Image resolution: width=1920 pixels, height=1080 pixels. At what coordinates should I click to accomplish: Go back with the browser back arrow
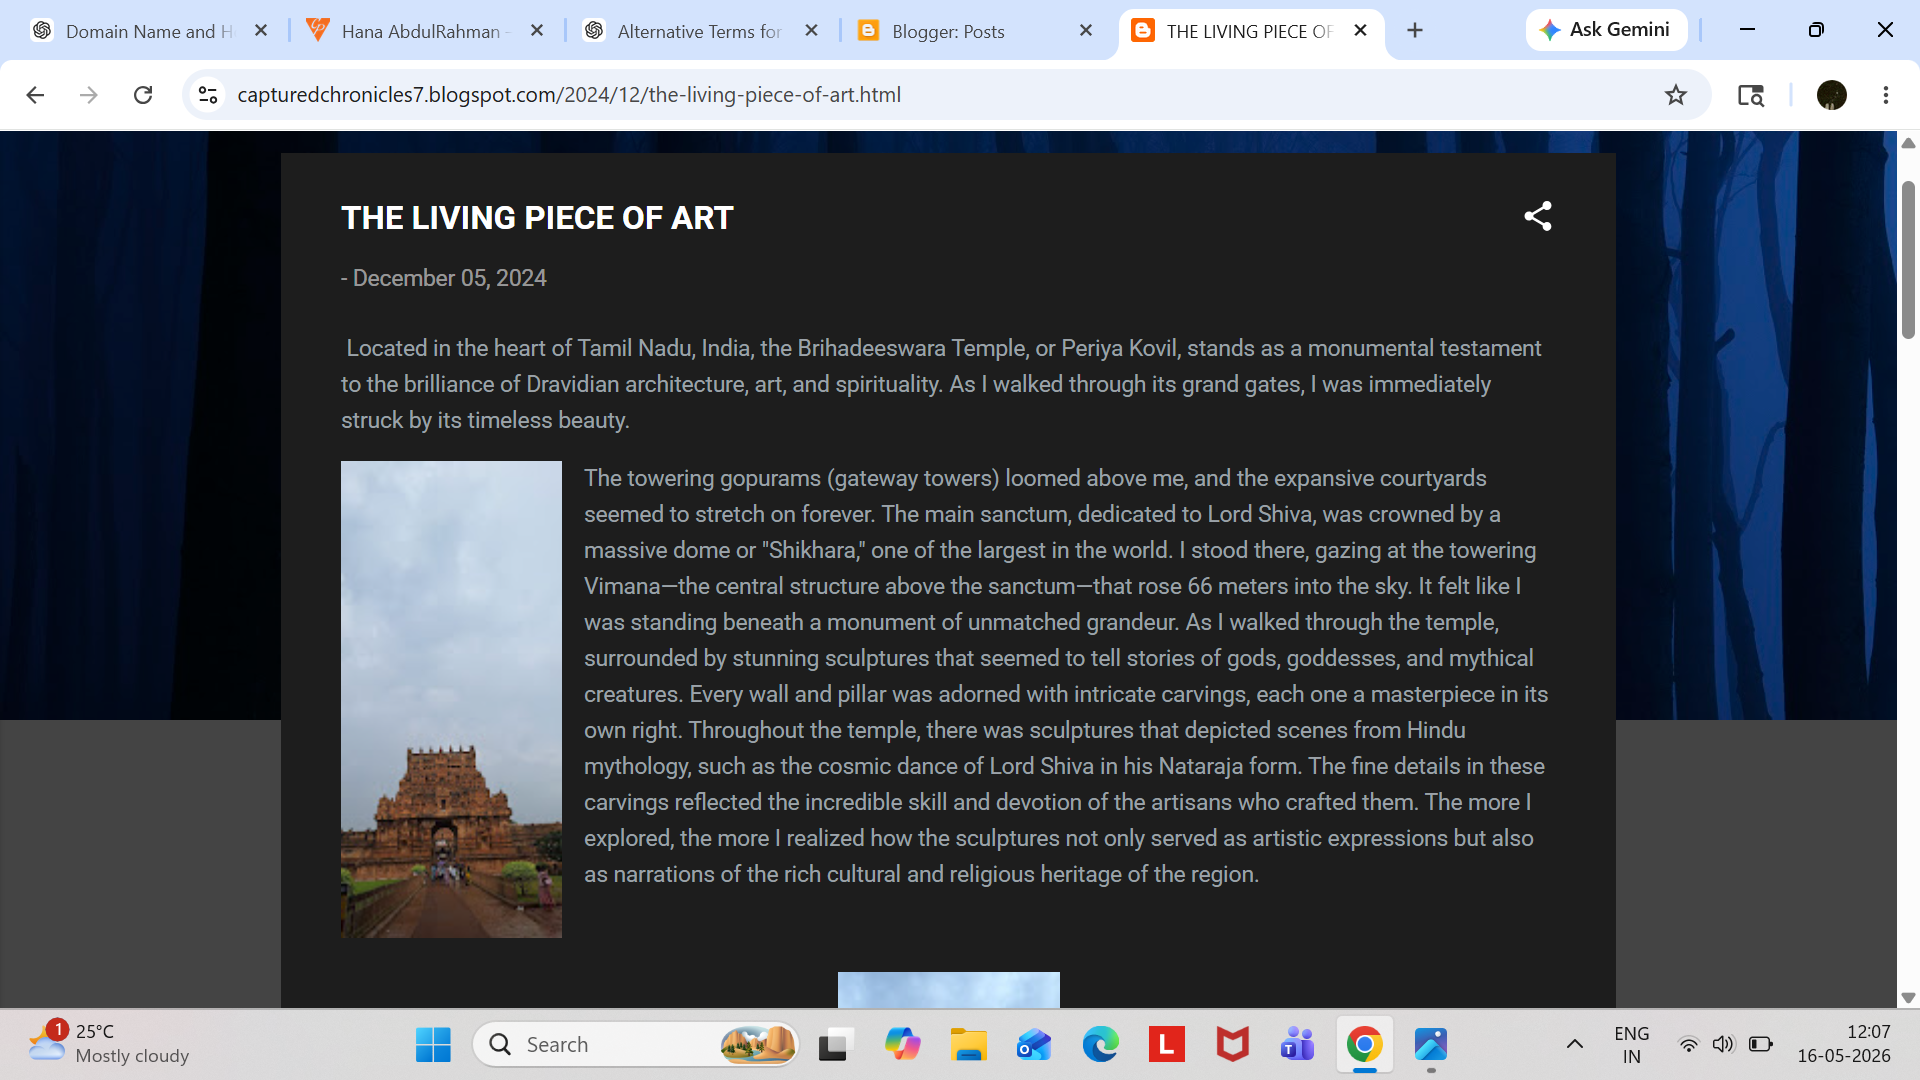click(35, 95)
